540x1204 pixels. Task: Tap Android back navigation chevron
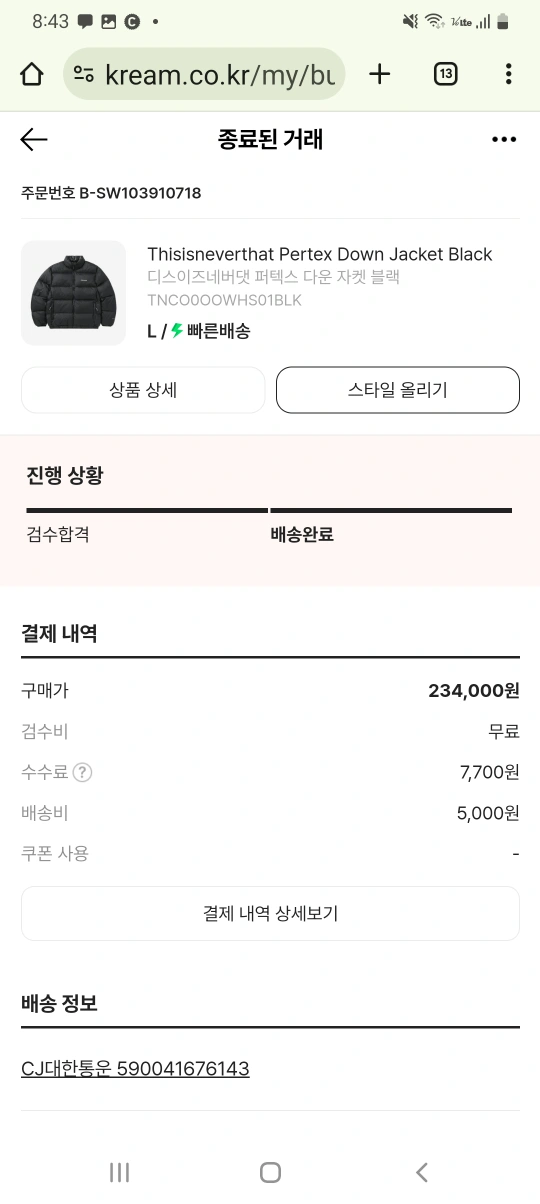click(x=421, y=1172)
